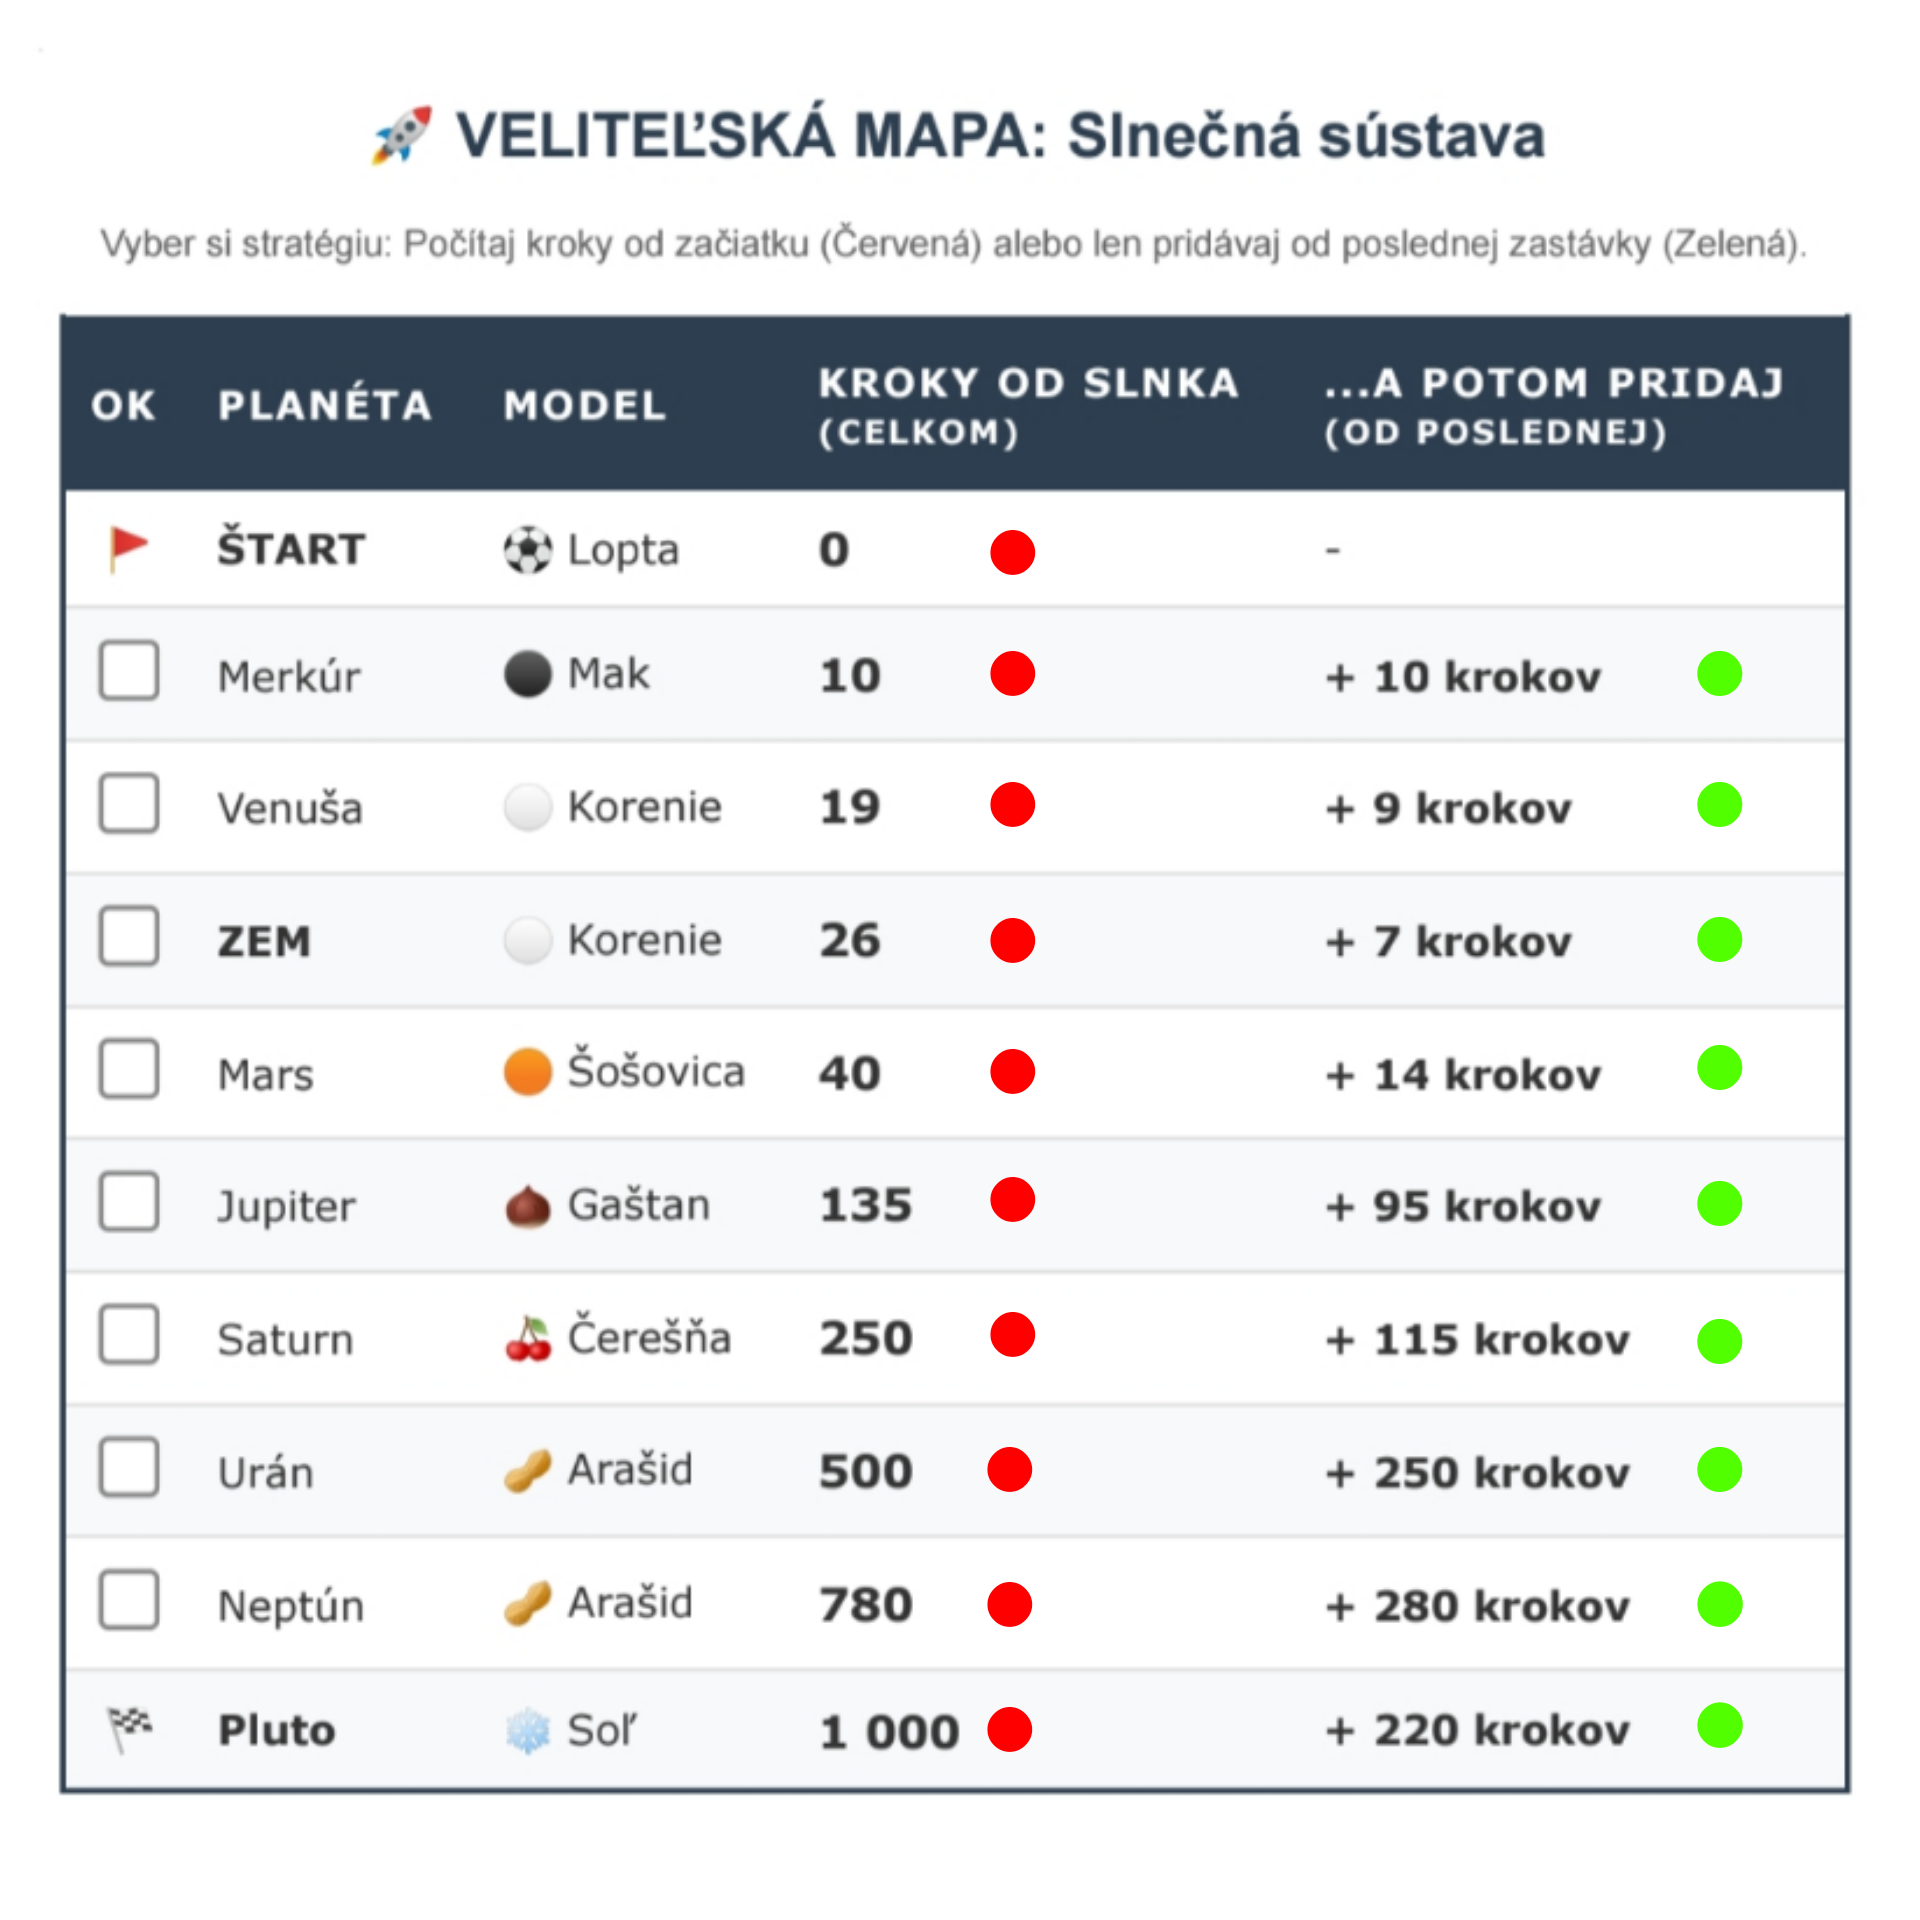Click the green dot beside + 9 krokov

point(1719,805)
